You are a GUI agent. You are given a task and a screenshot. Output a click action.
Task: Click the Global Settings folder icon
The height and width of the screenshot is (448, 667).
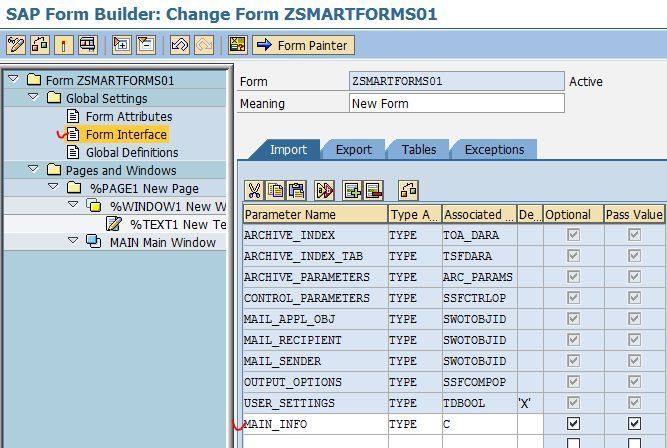(54, 97)
